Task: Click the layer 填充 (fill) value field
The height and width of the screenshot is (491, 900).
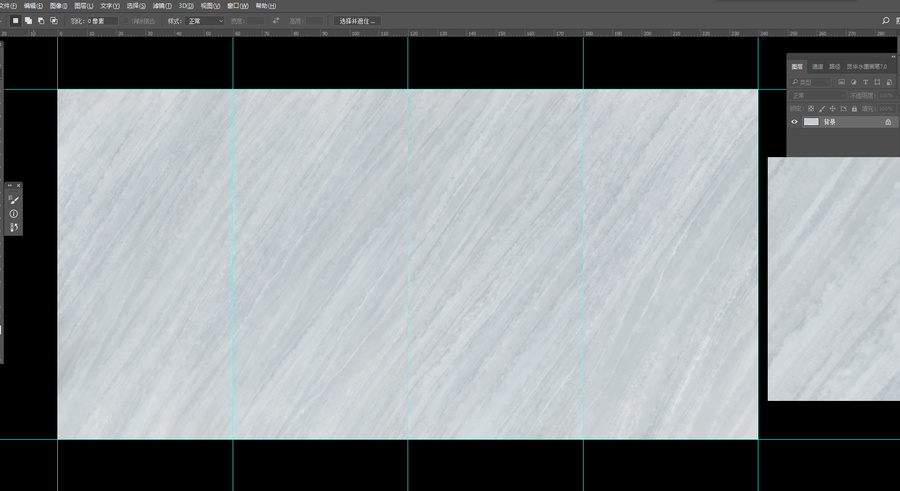Action: point(886,109)
